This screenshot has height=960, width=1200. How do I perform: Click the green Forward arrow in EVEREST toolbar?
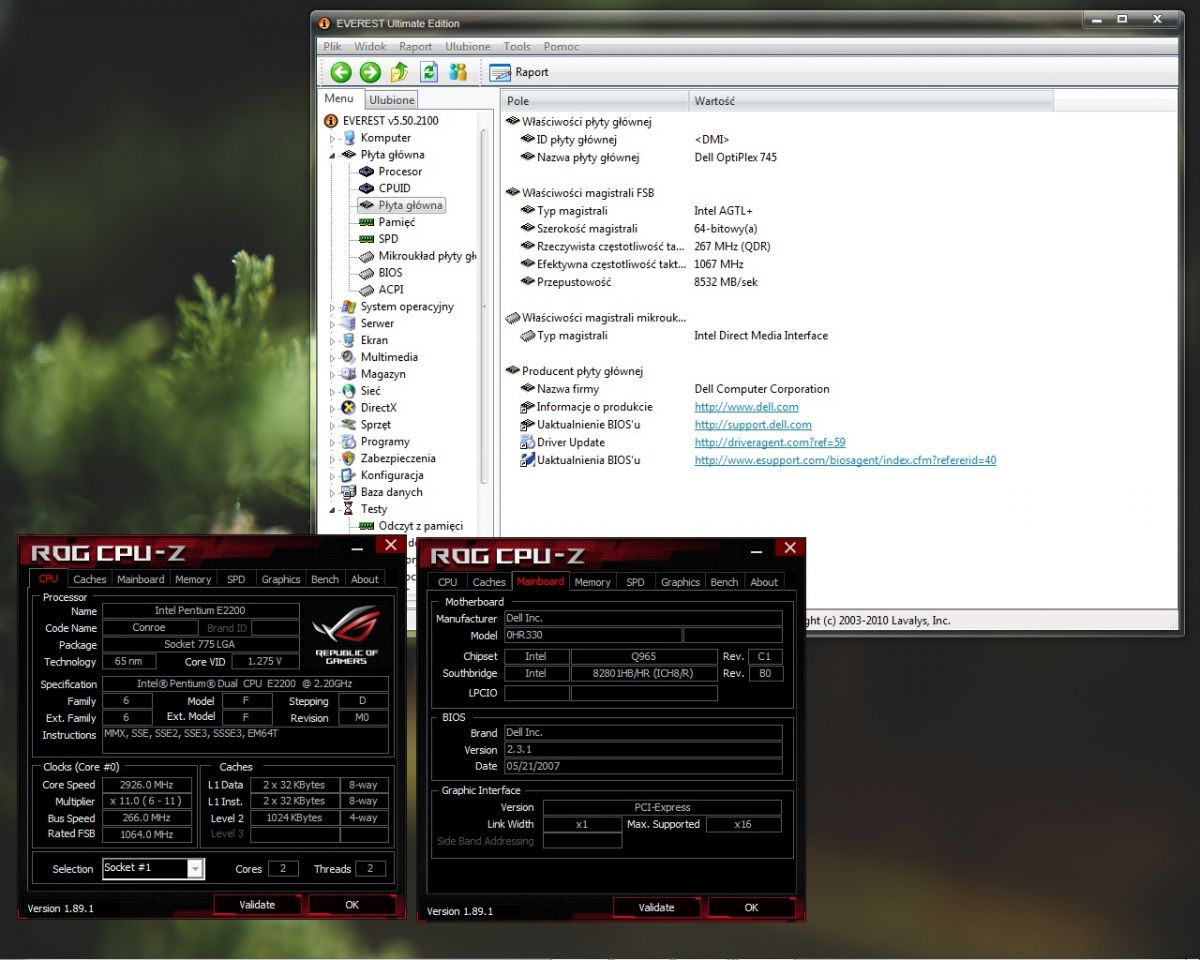pyautogui.click(x=370, y=72)
